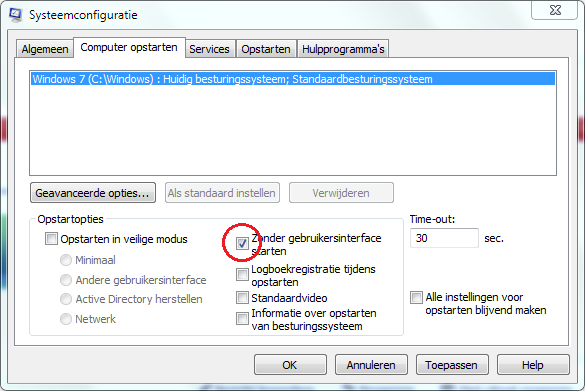
Task: Tick the Standaardvideo checkbox
Action: (x=242, y=298)
